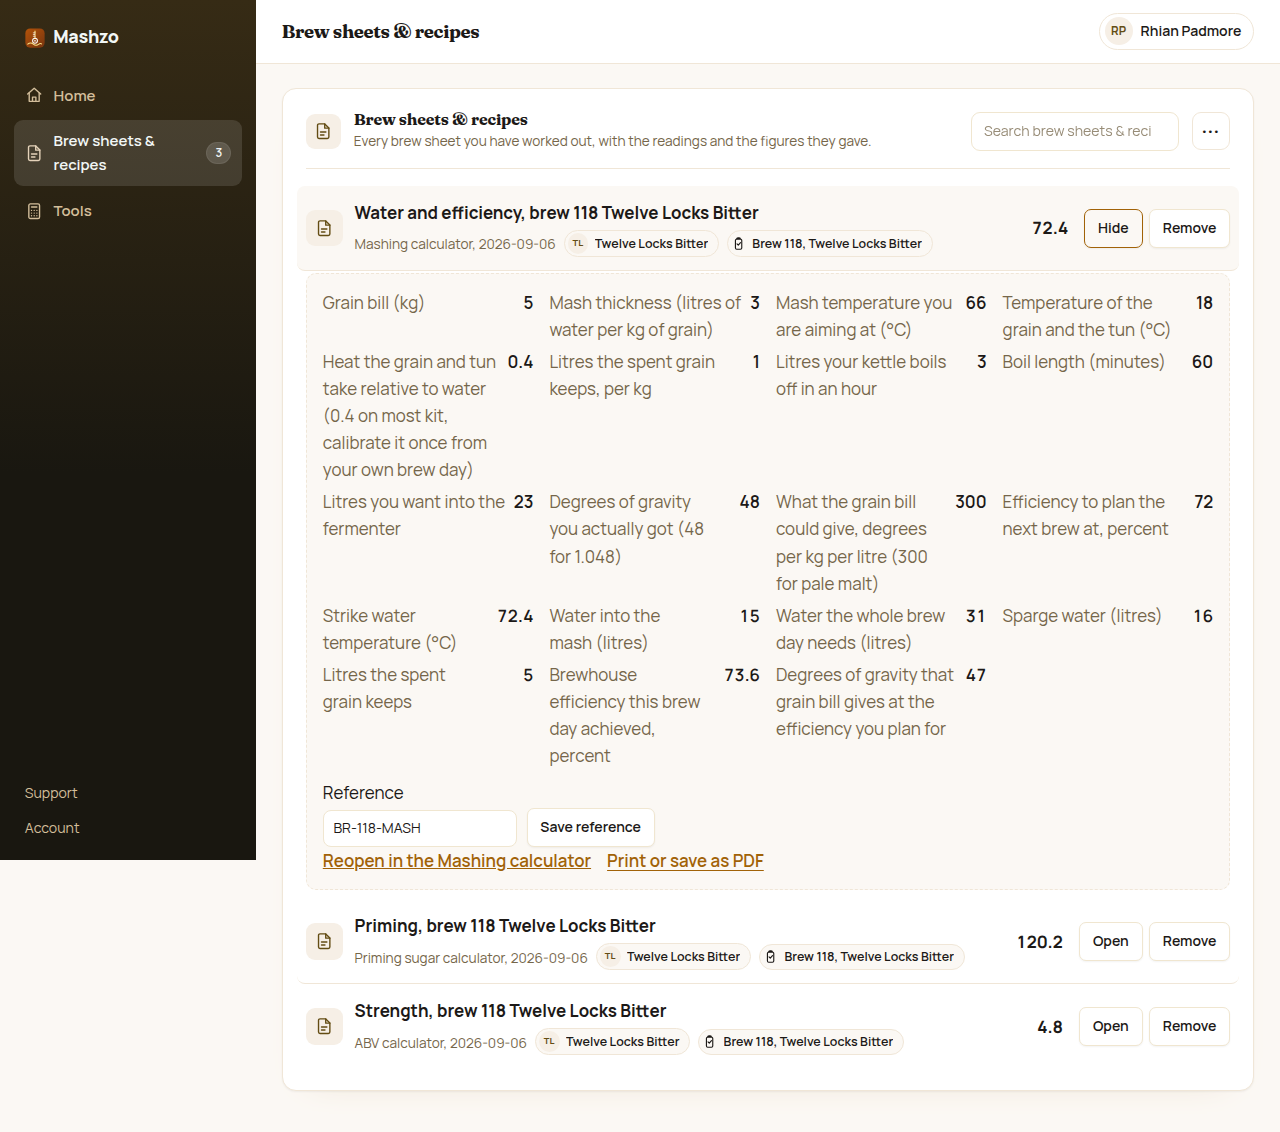Click the clipboard icon in Priming Brew 118 tag
1280x1132 pixels.
pos(771,957)
